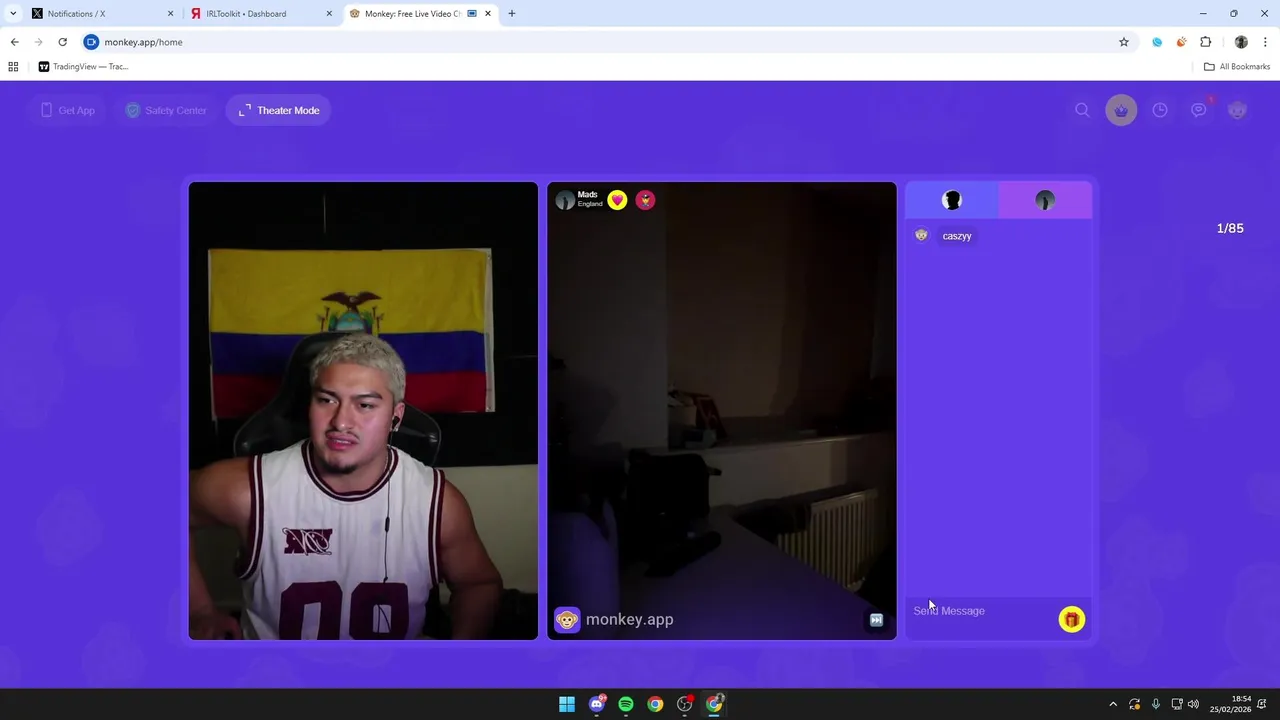Open the premium crown icon
The width and height of the screenshot is (1280, 720).
point(1121,110)
